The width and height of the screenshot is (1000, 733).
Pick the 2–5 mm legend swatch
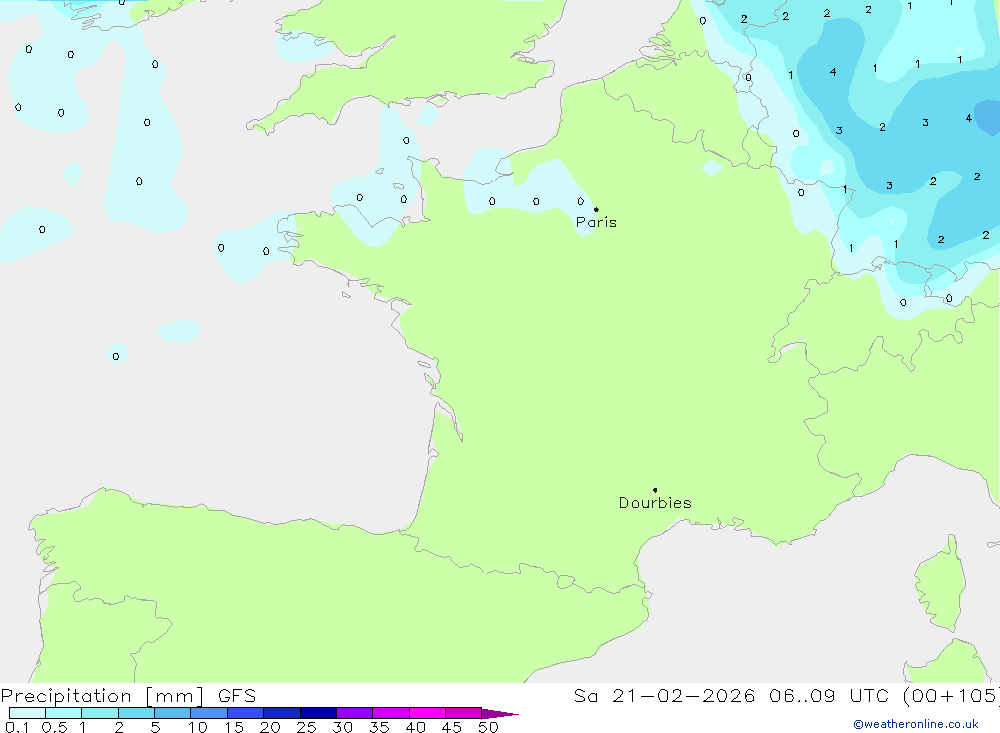pos(136,713)
